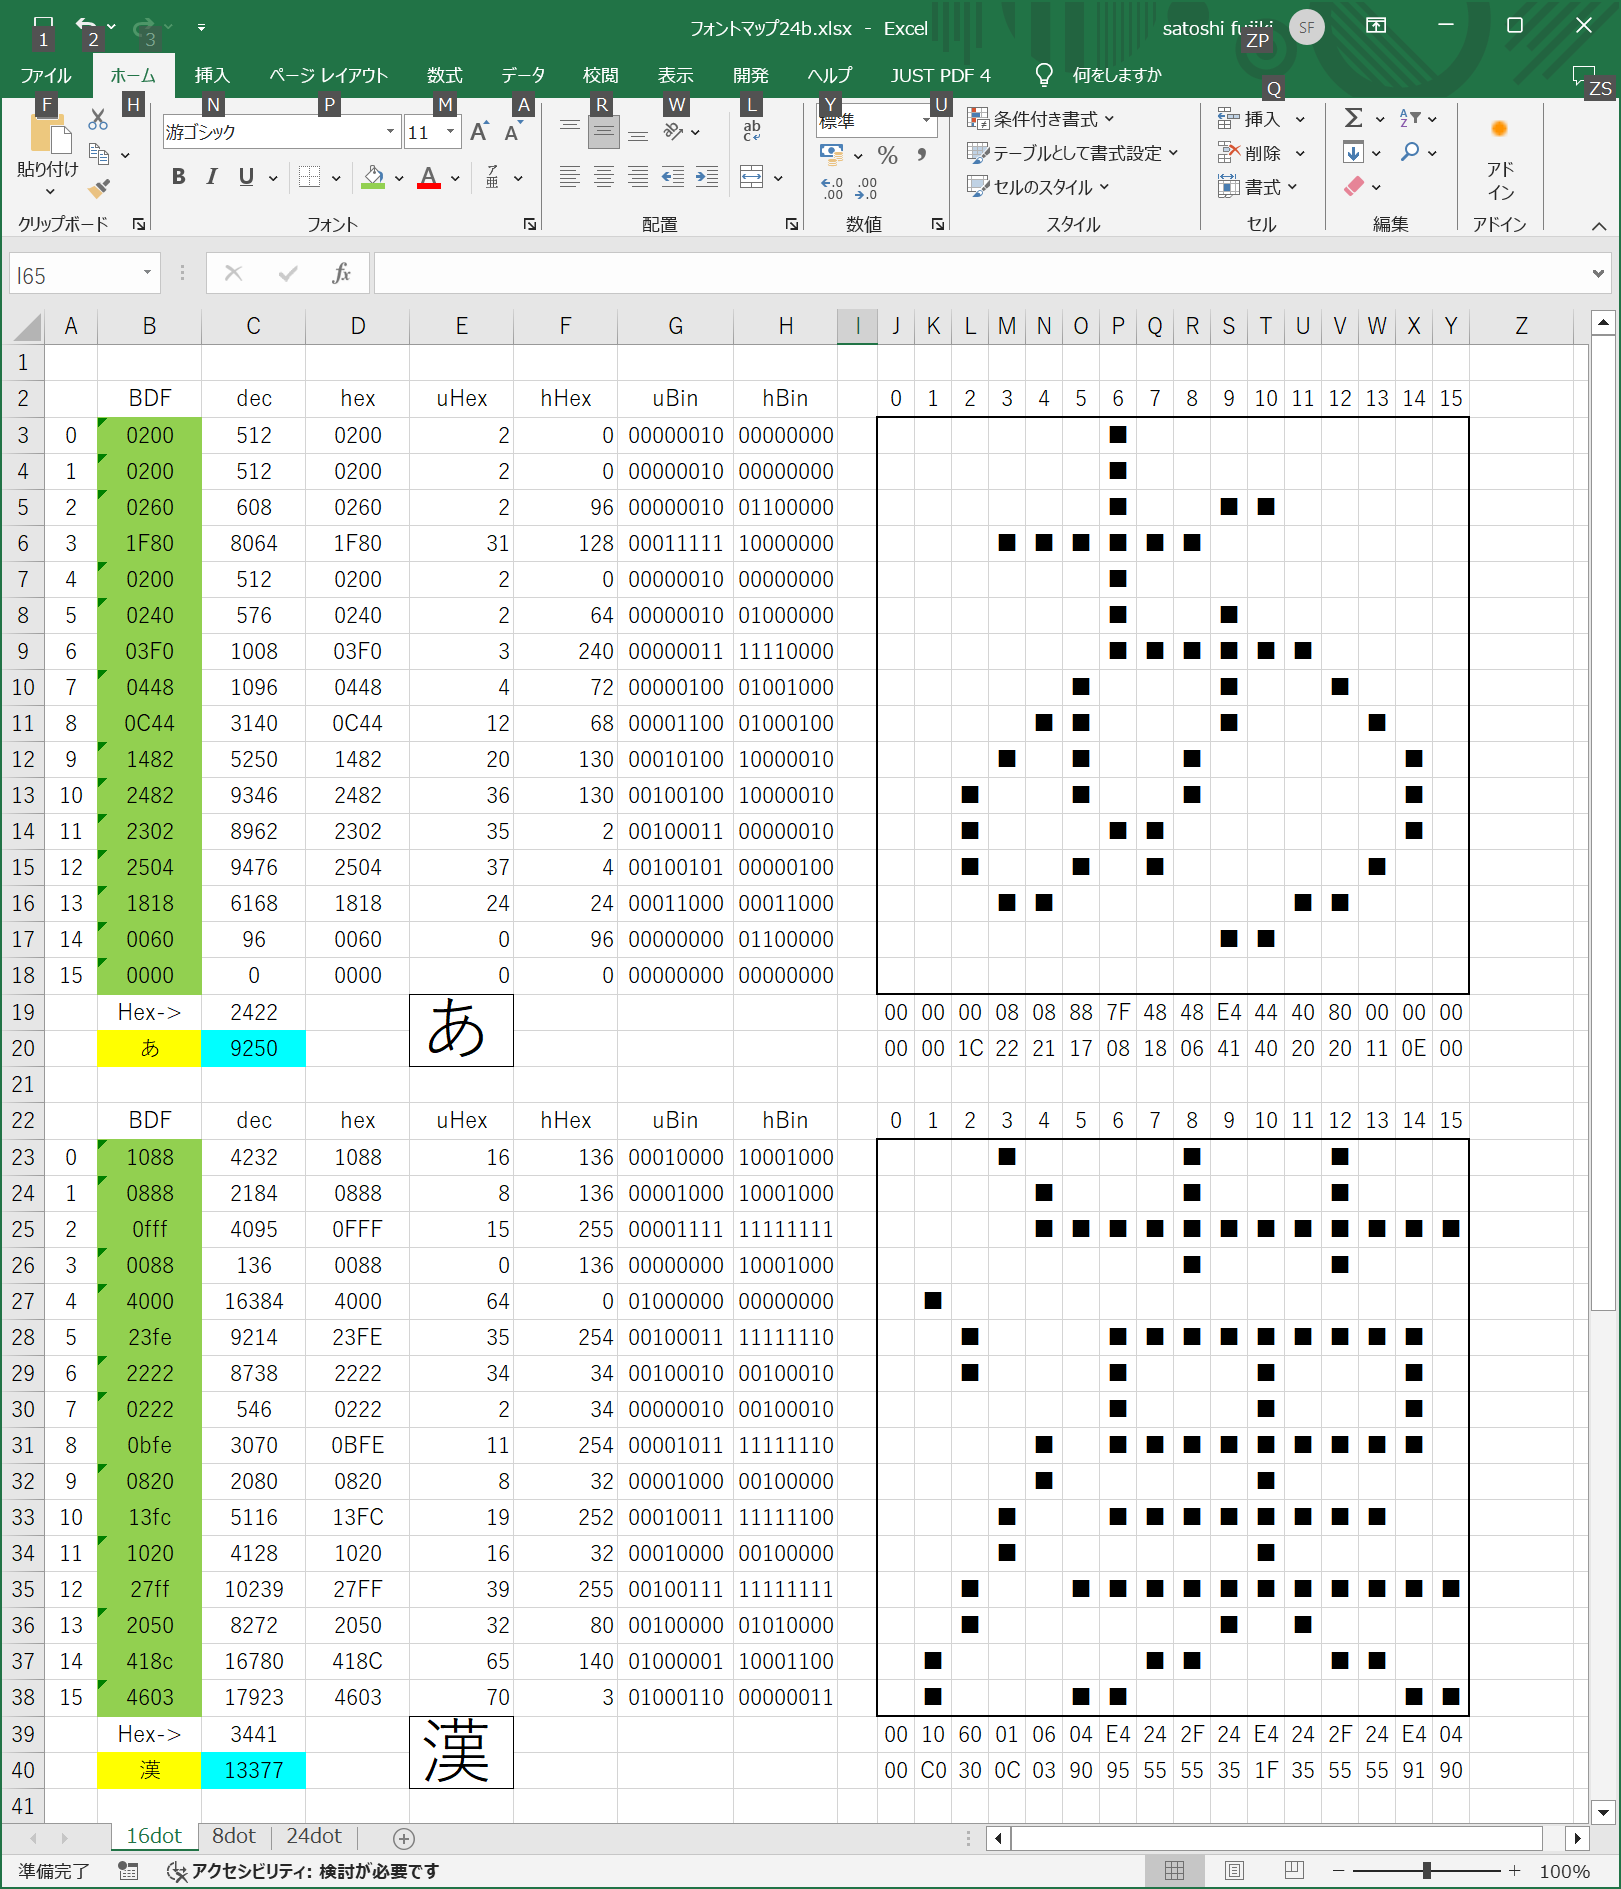The height and width of the screenshot is (1889, 1621).
Task: Switch to the 8dot sheet tab
Action: point(234,1835)
